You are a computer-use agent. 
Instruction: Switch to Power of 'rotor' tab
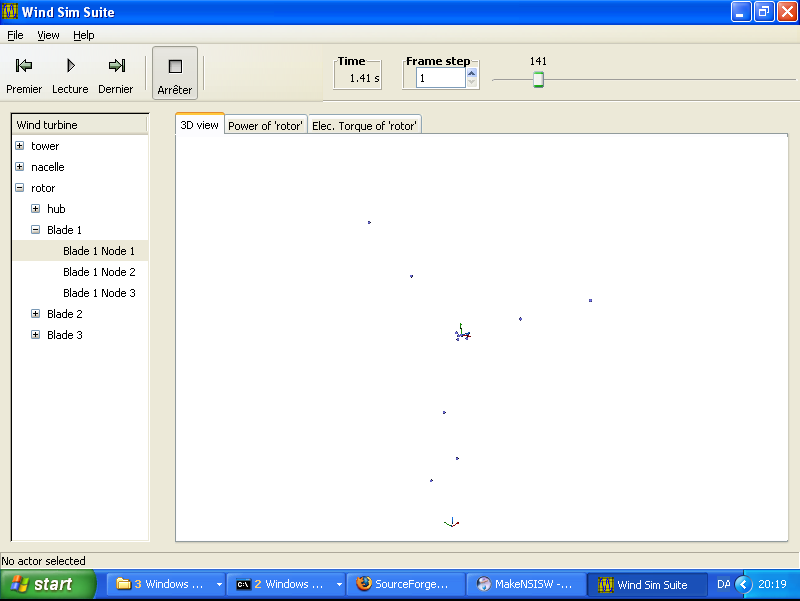coord(265,126)
